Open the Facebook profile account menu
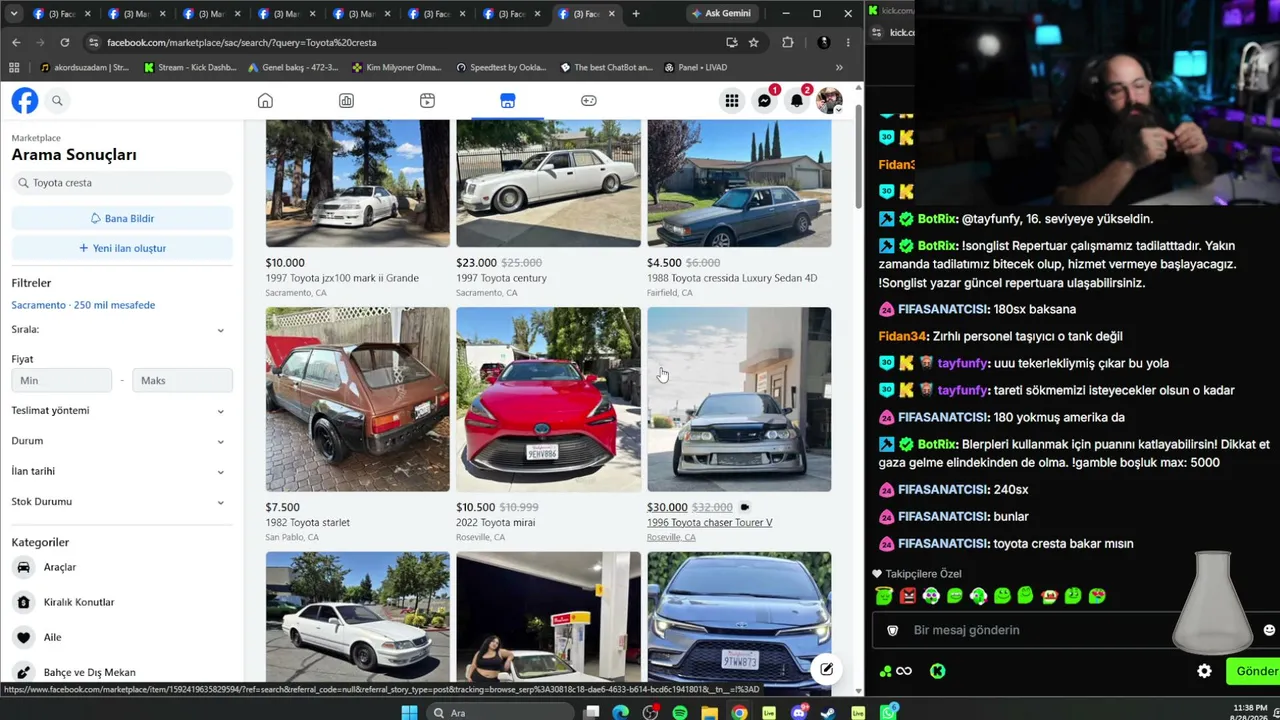This screenshot has width=1280, height=720. (x=828, y=100)
